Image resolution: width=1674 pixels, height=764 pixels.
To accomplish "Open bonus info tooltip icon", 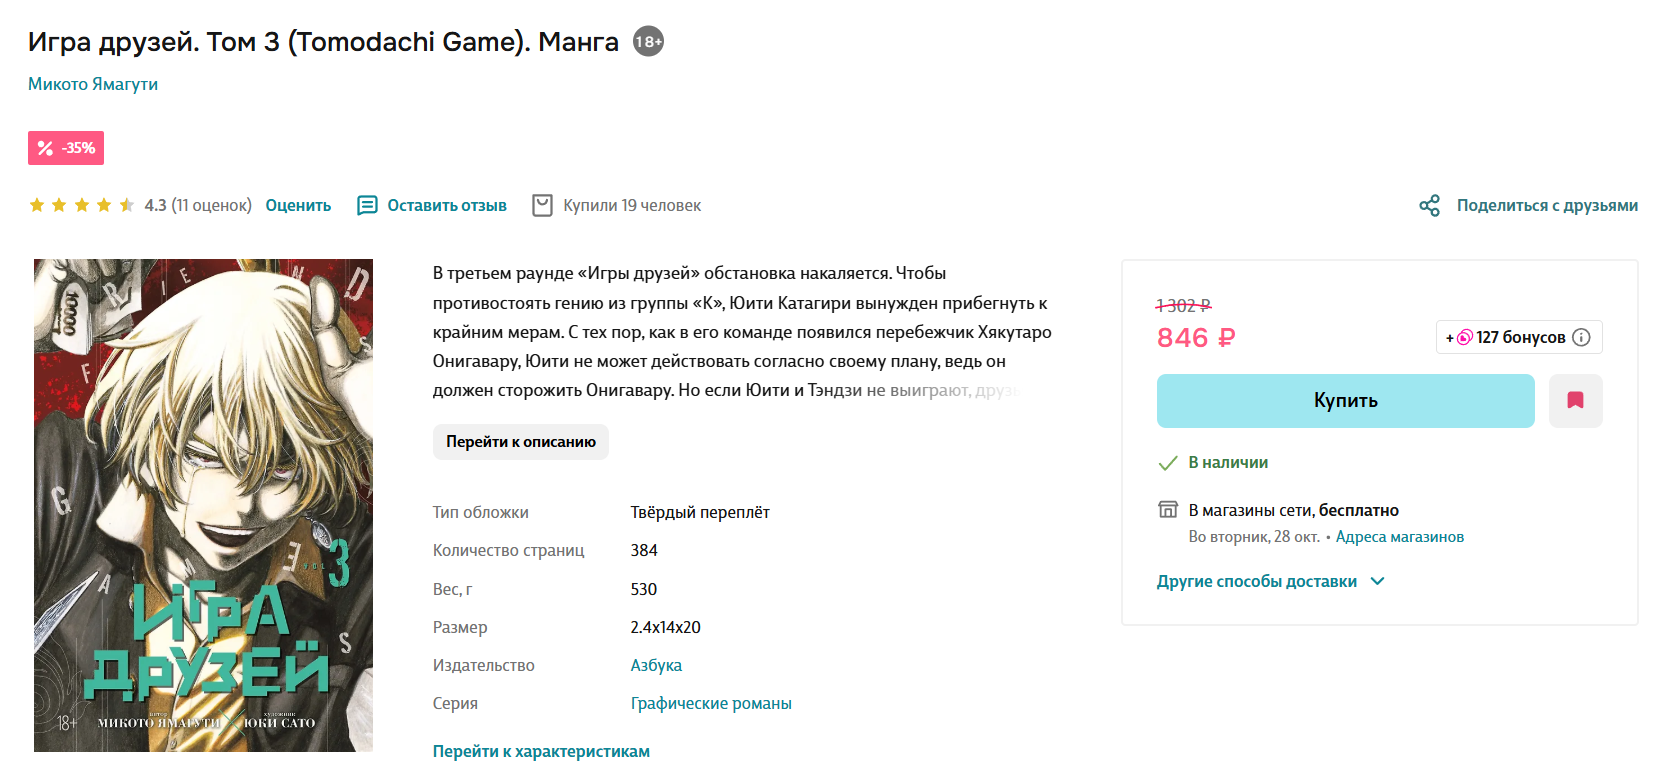I will click(x=1581, y=338).
